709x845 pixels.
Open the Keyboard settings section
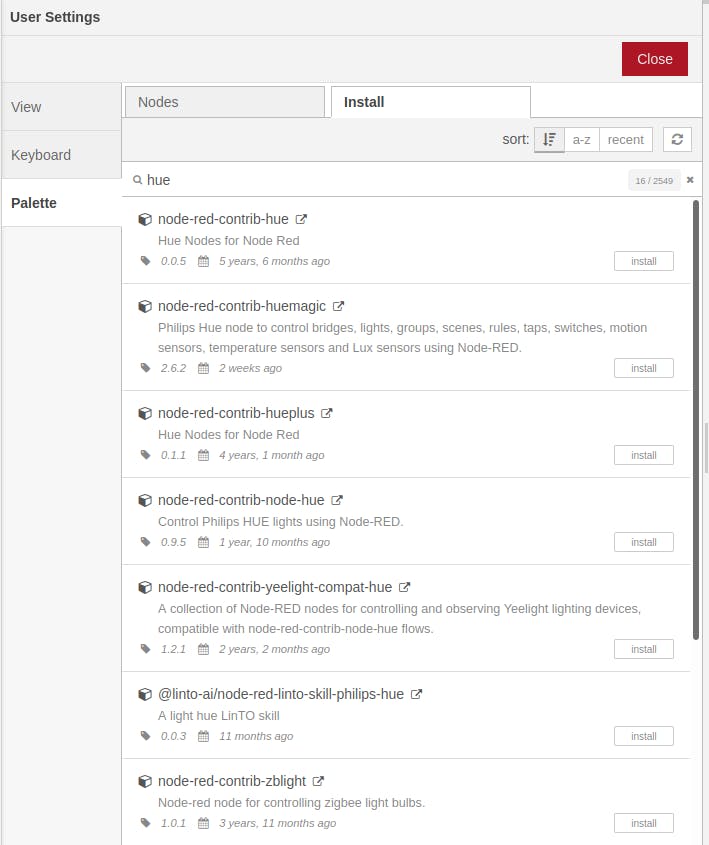point(61,155)
